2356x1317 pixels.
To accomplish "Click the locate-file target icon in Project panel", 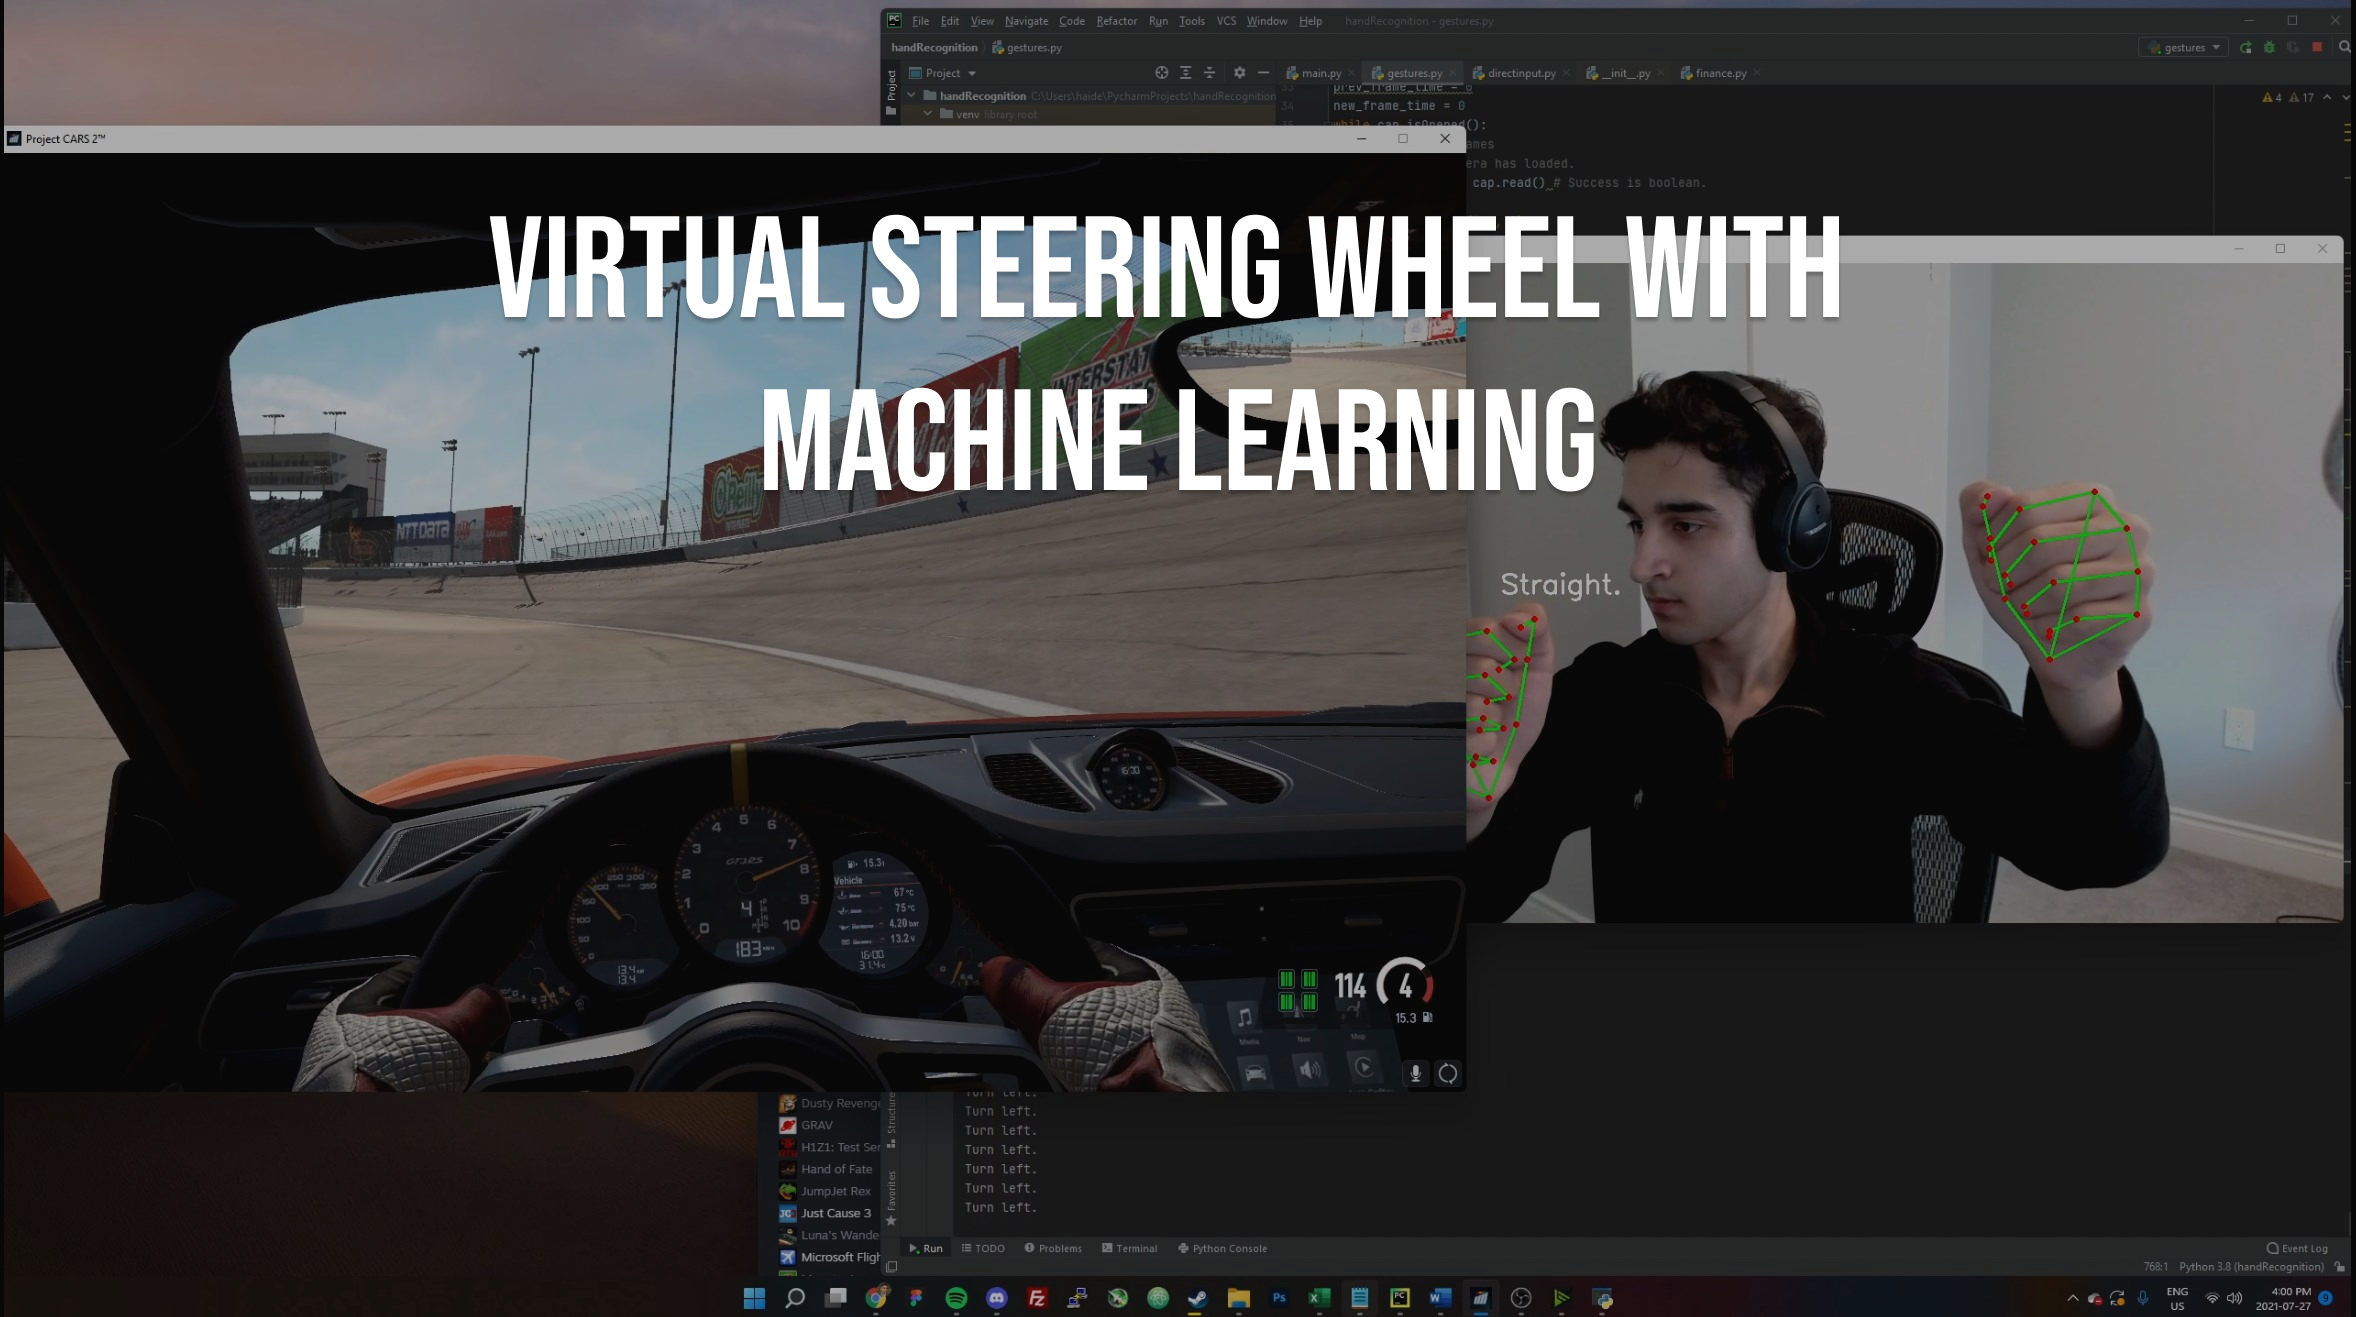I will point(1161,73).
